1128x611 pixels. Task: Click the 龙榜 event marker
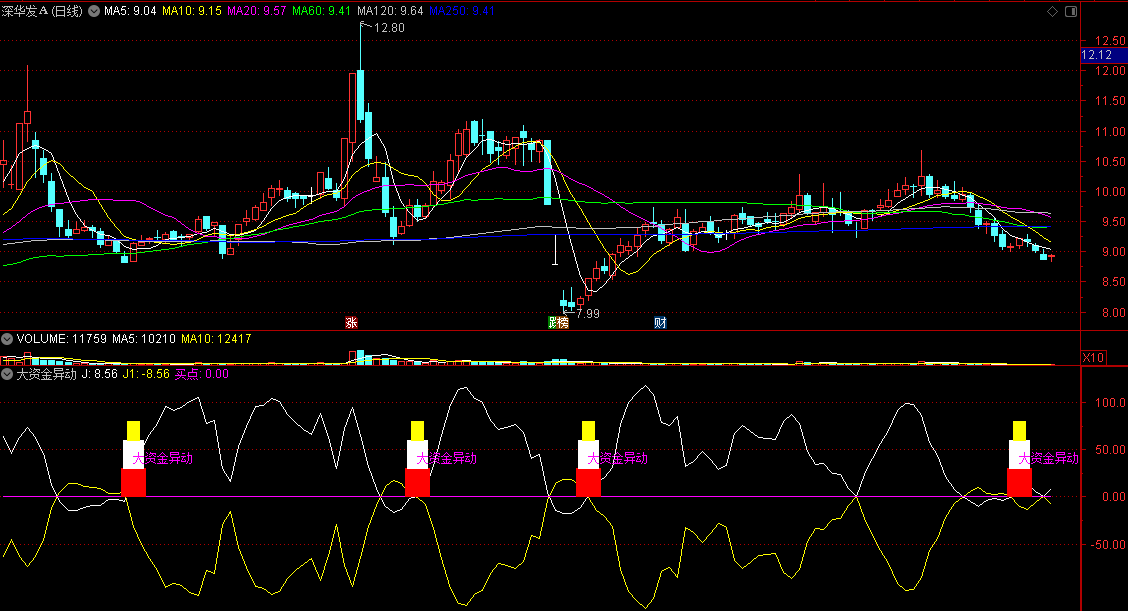click(558, 322)
